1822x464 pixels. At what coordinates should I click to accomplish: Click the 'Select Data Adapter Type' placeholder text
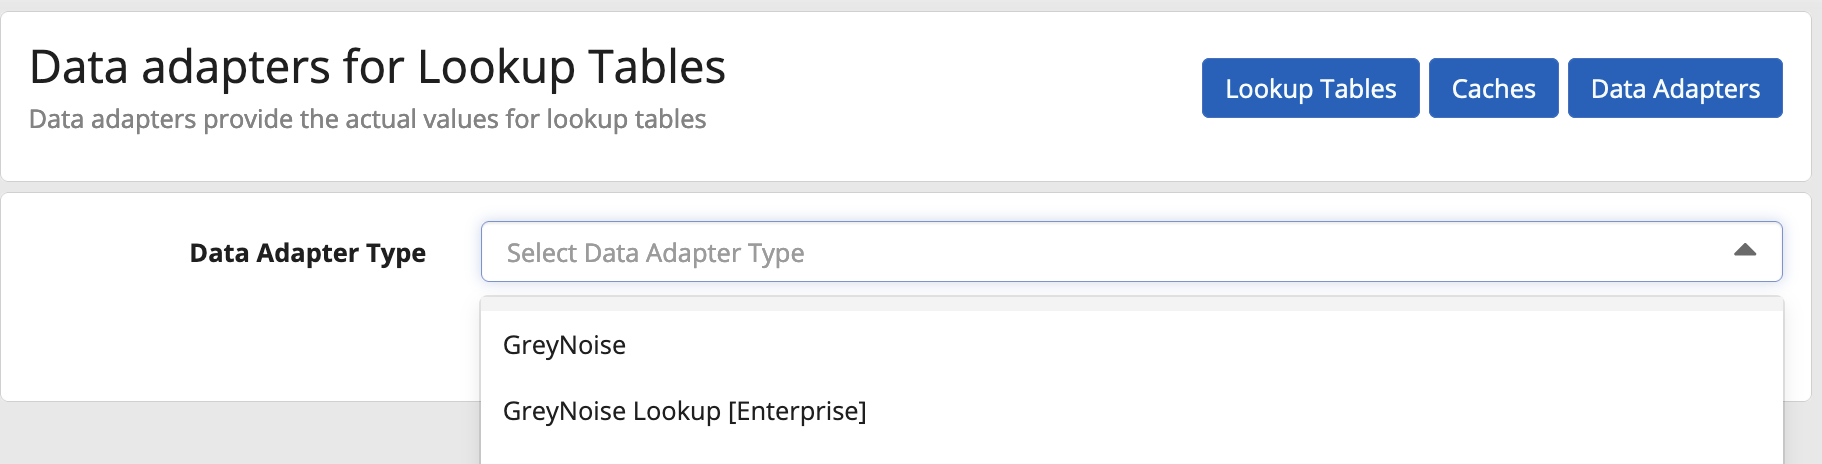point(655,253)
